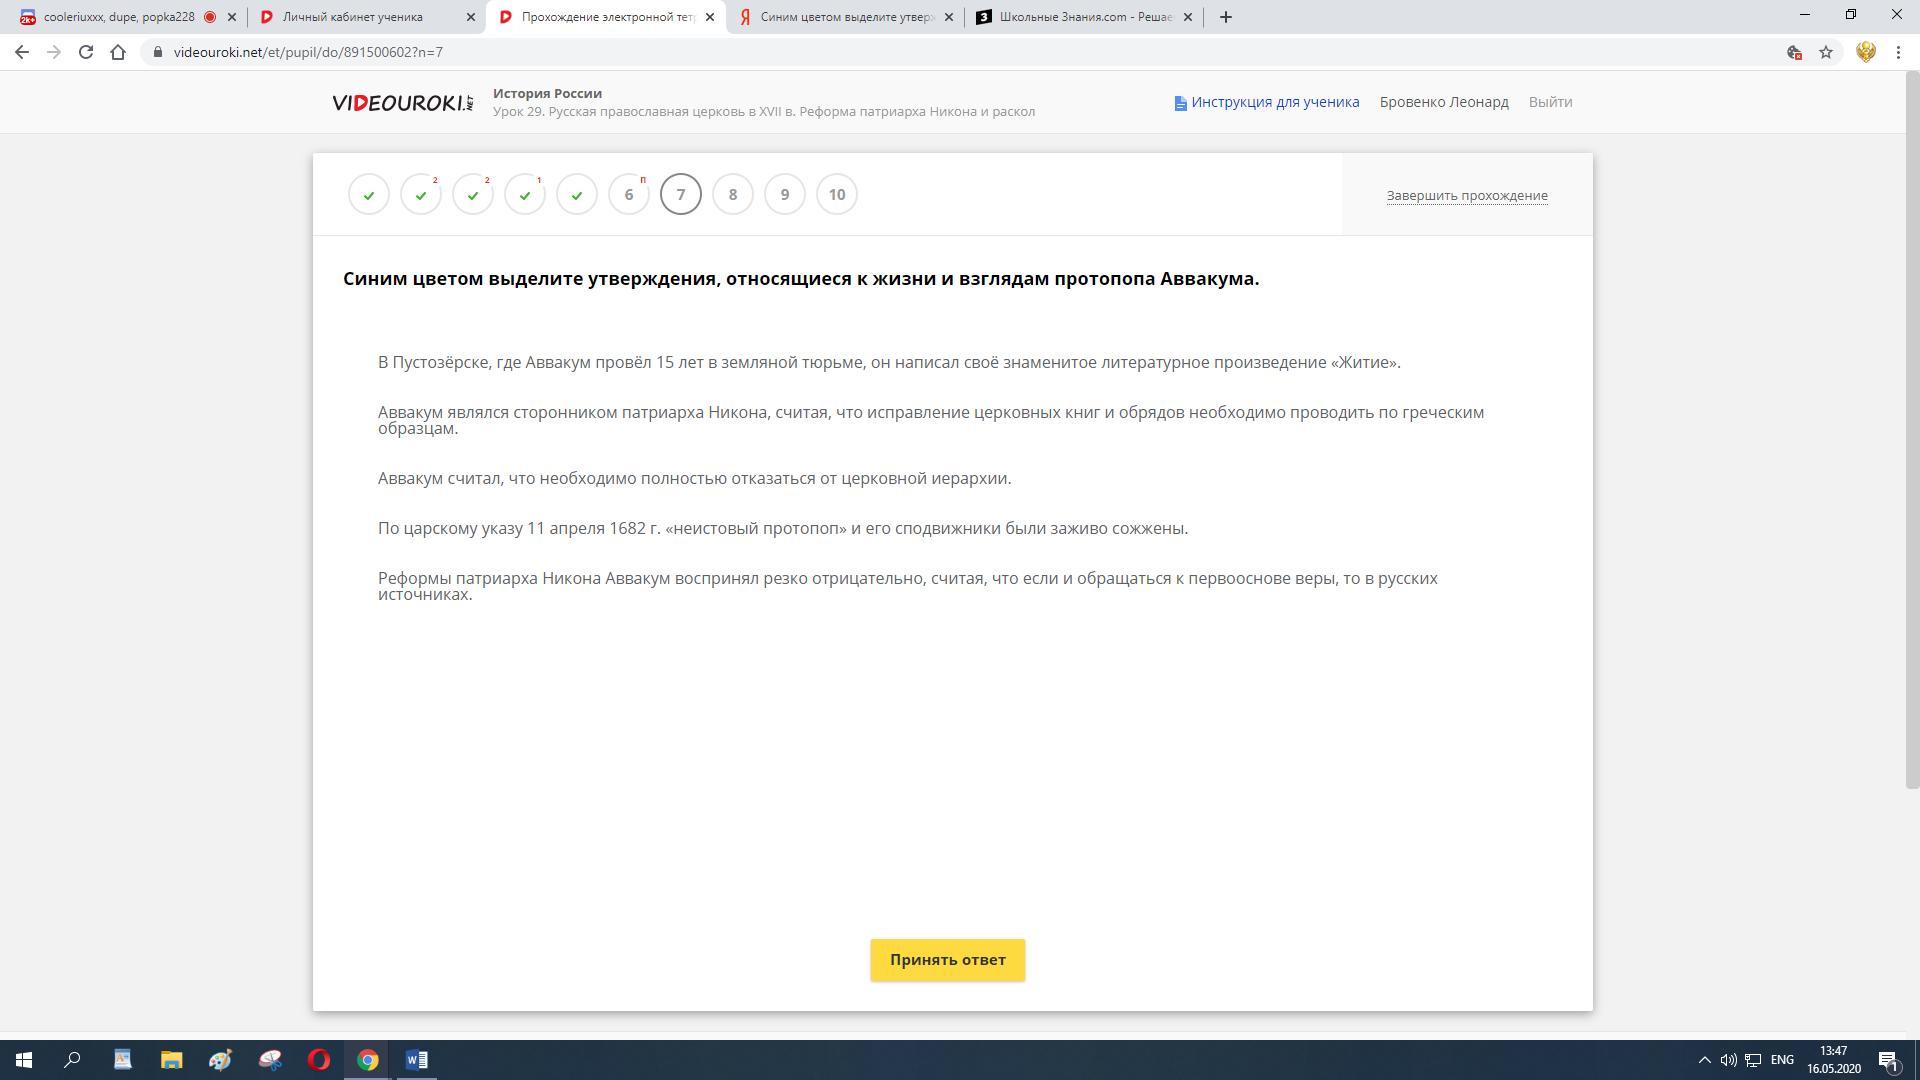The width and height of the screenshot is (1920, 1080).
Task: Go to question number 8
Action: [733, 195]
